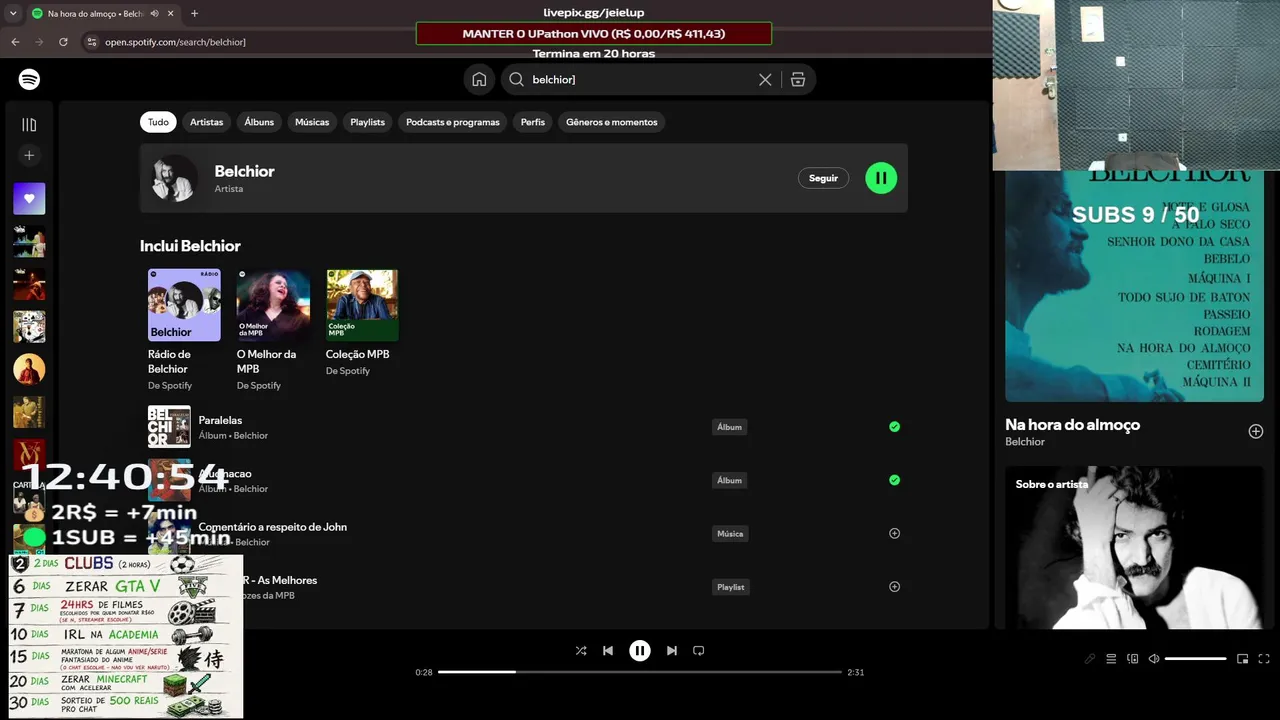Open the Paralelas album title
Screen dimensions: 1280x720
pyautogui.click(x=220, y=420)
